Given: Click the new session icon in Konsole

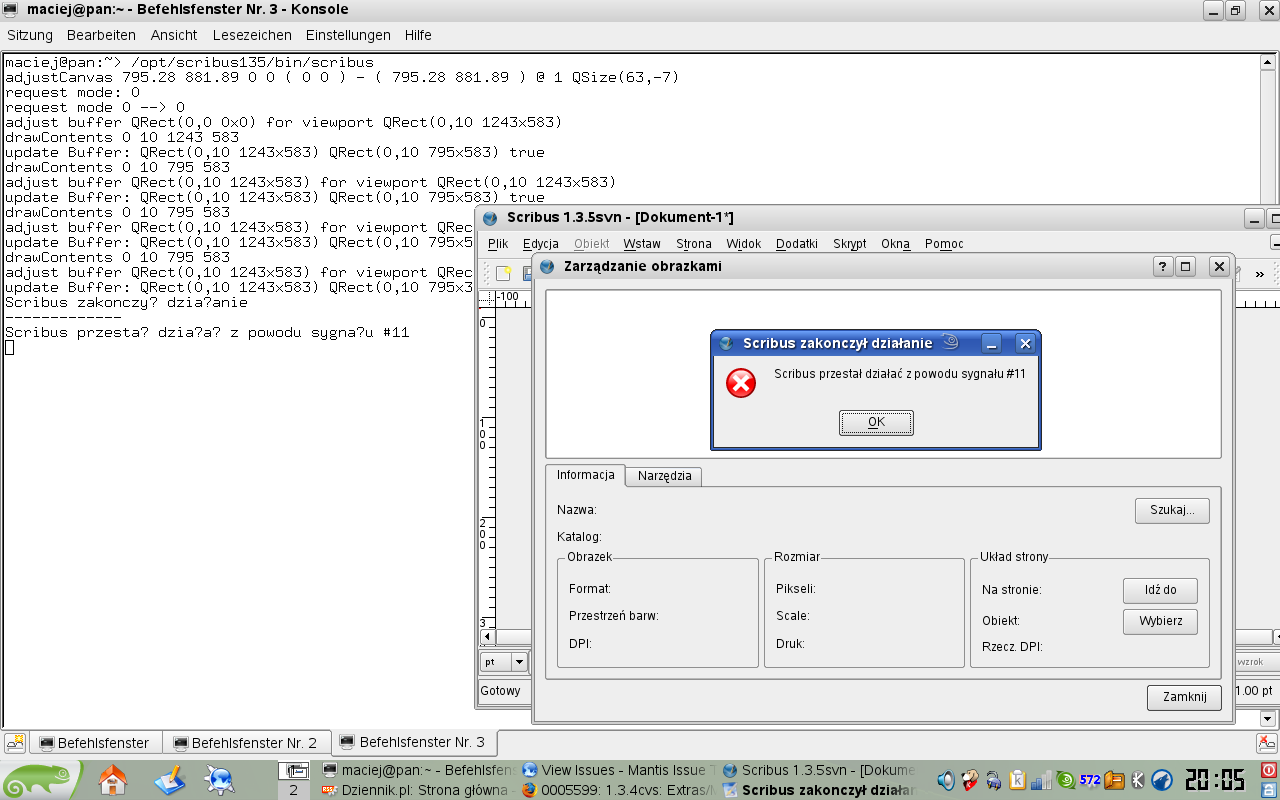Looking at the screenshot, I should (x=15, y=743).
